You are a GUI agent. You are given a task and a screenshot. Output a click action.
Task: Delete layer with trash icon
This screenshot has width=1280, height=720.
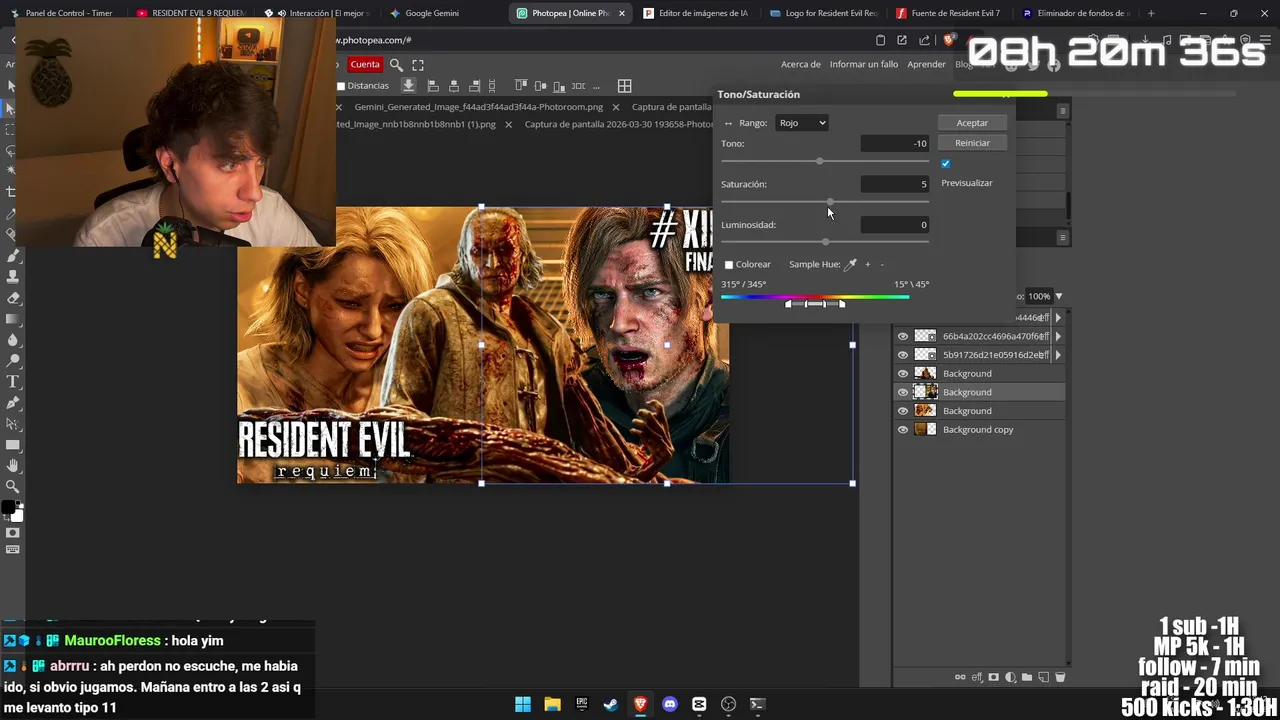pos(1060,677)
